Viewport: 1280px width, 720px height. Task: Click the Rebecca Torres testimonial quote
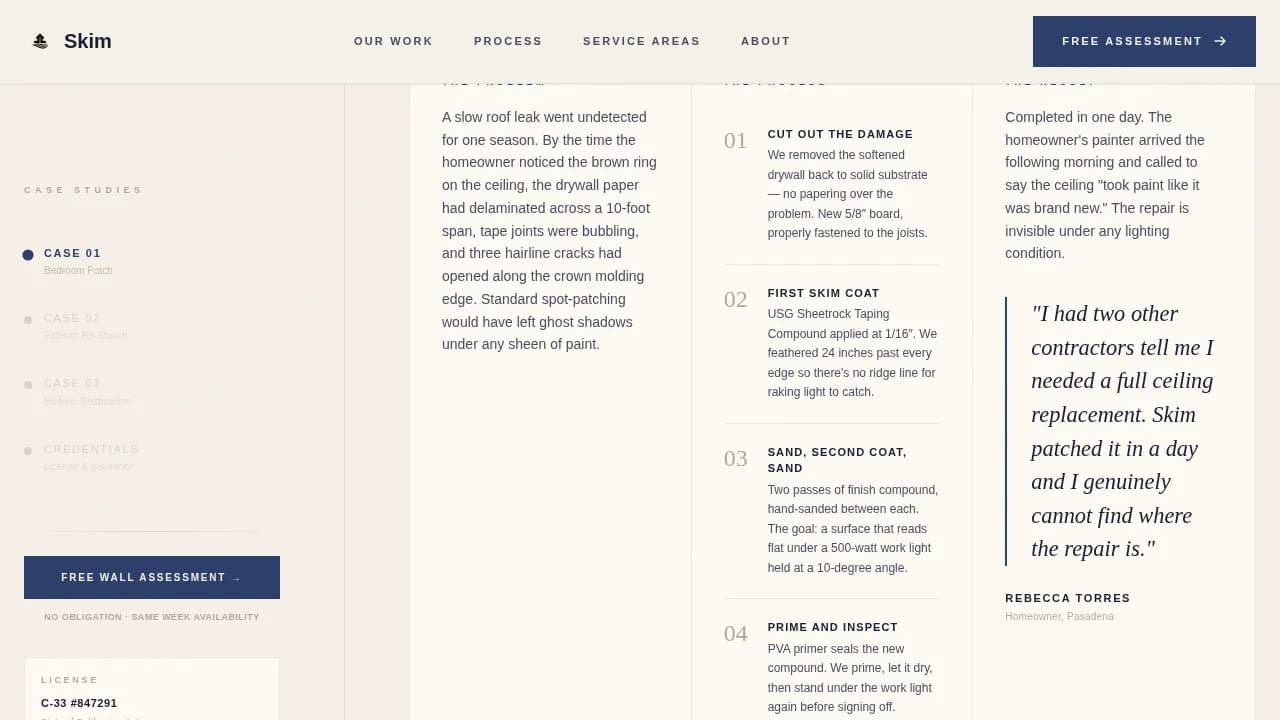1121,431
